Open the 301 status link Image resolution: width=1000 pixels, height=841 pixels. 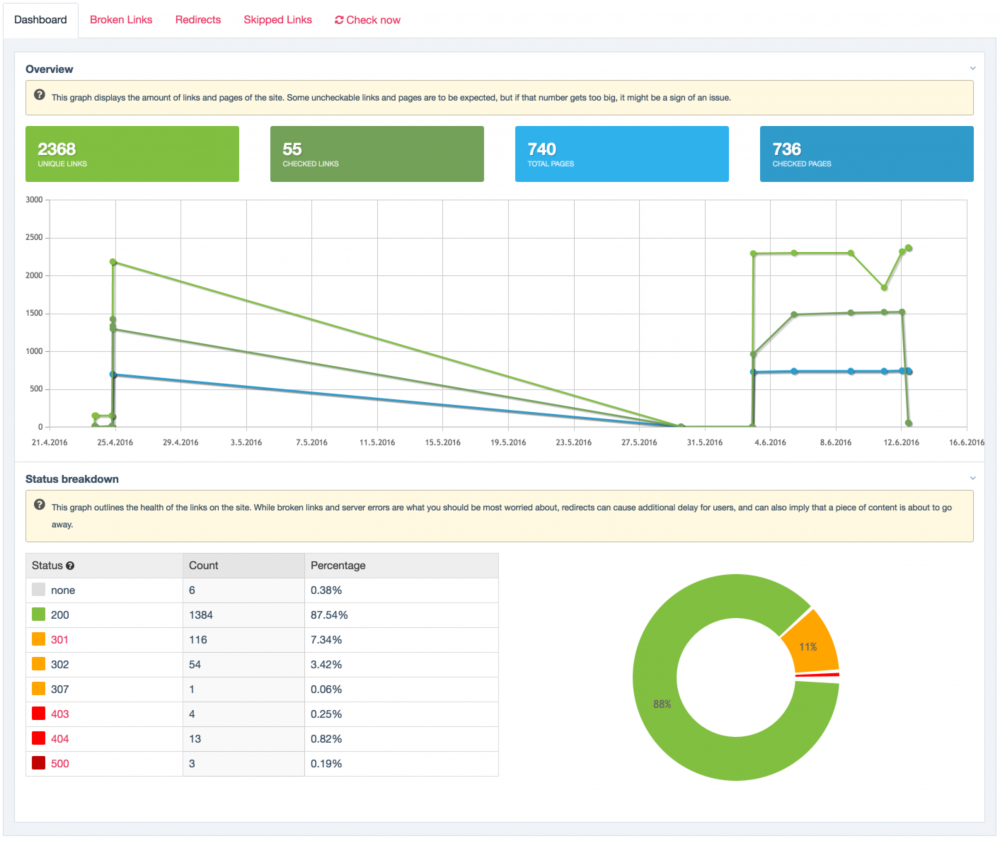point(62,639)
